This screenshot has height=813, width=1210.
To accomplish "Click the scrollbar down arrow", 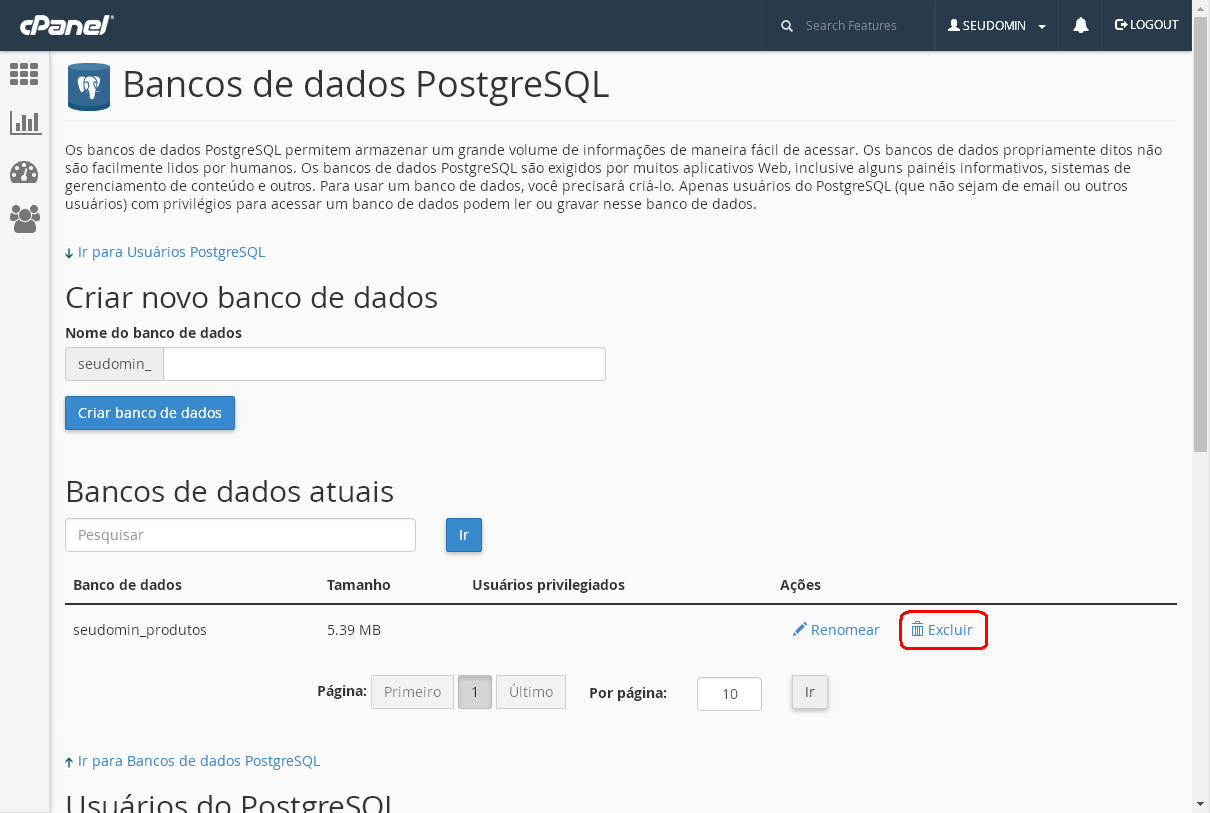I will pos(1201,804).
